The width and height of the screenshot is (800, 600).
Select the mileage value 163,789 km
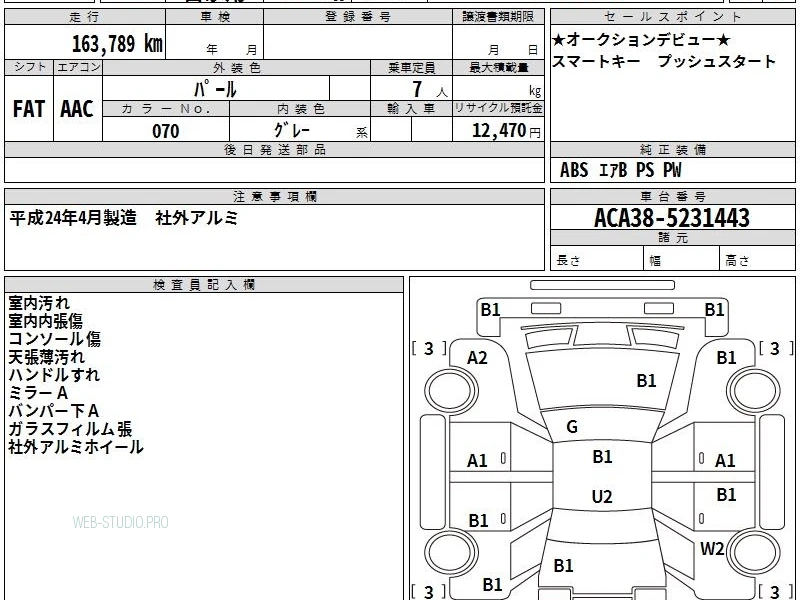[117, 43]
